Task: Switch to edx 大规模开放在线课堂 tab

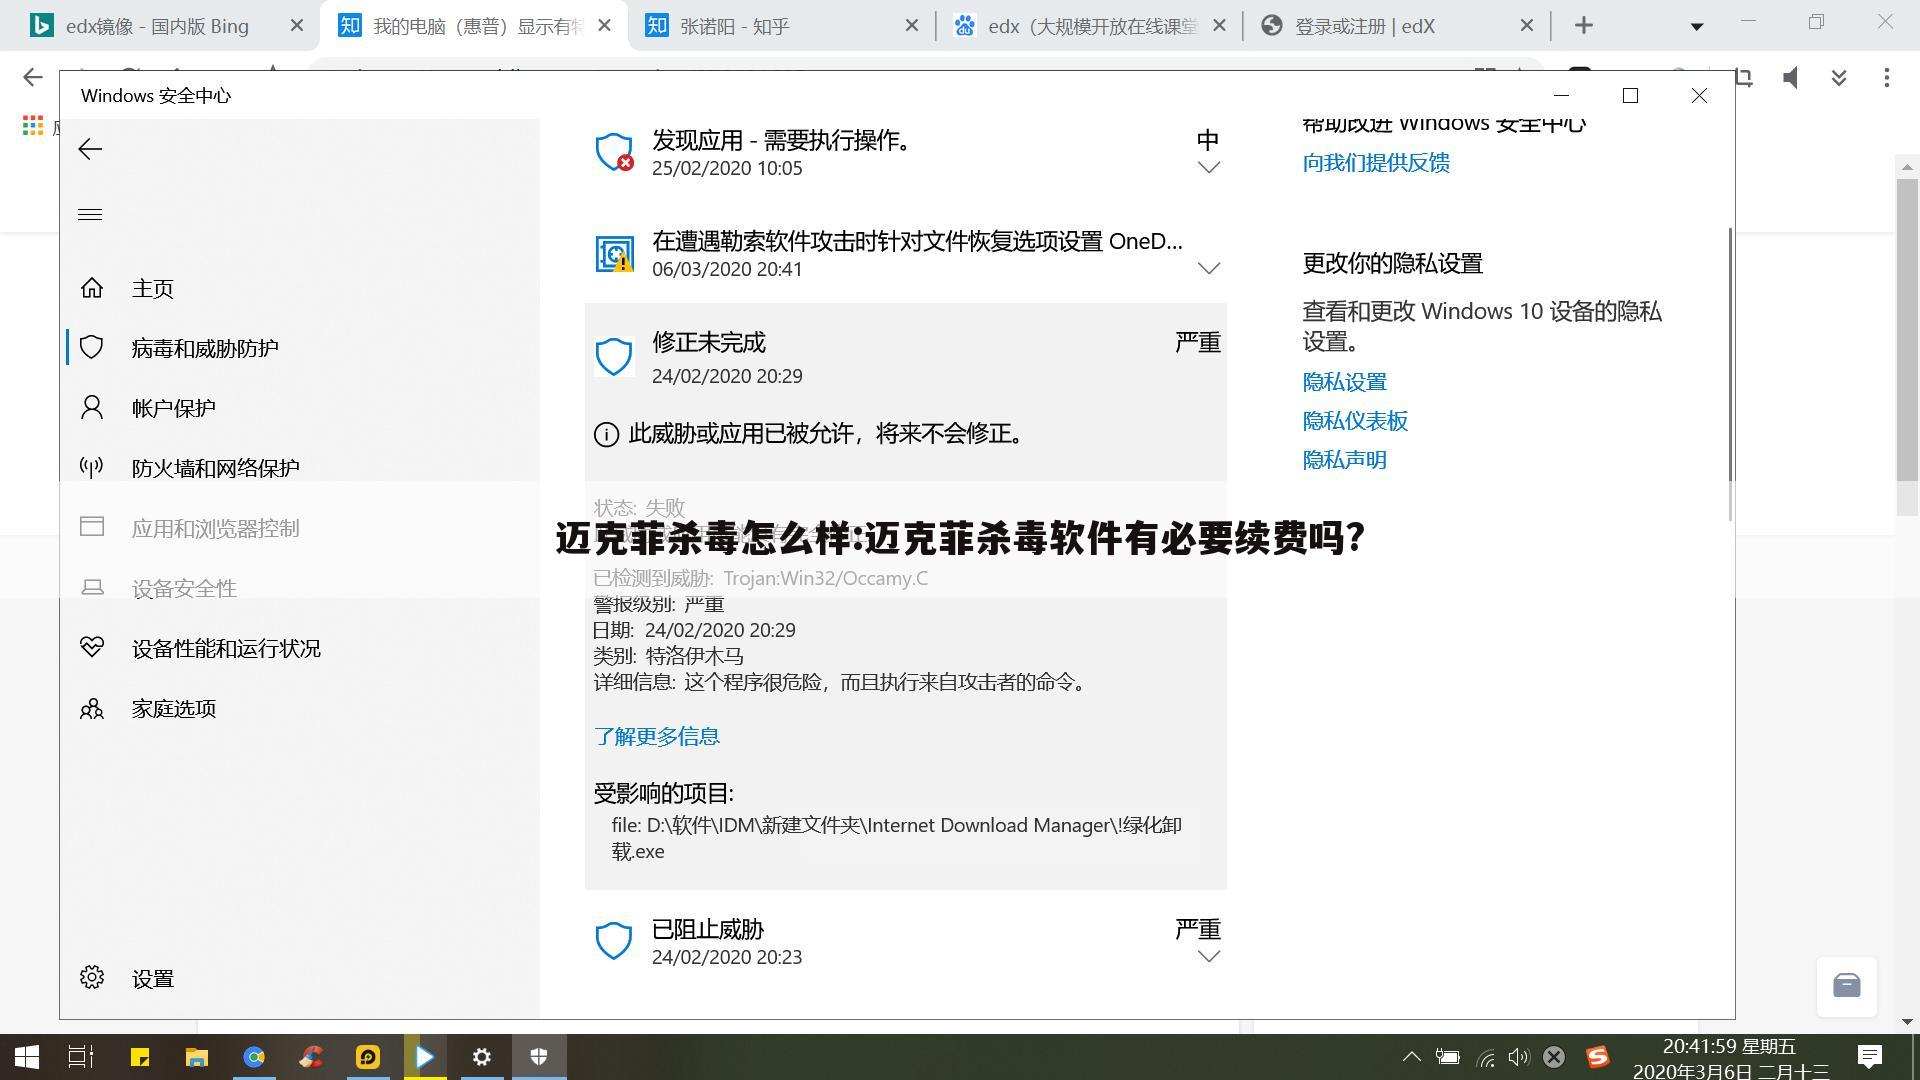Action: pyautogui.click(x=1090, y=26)
